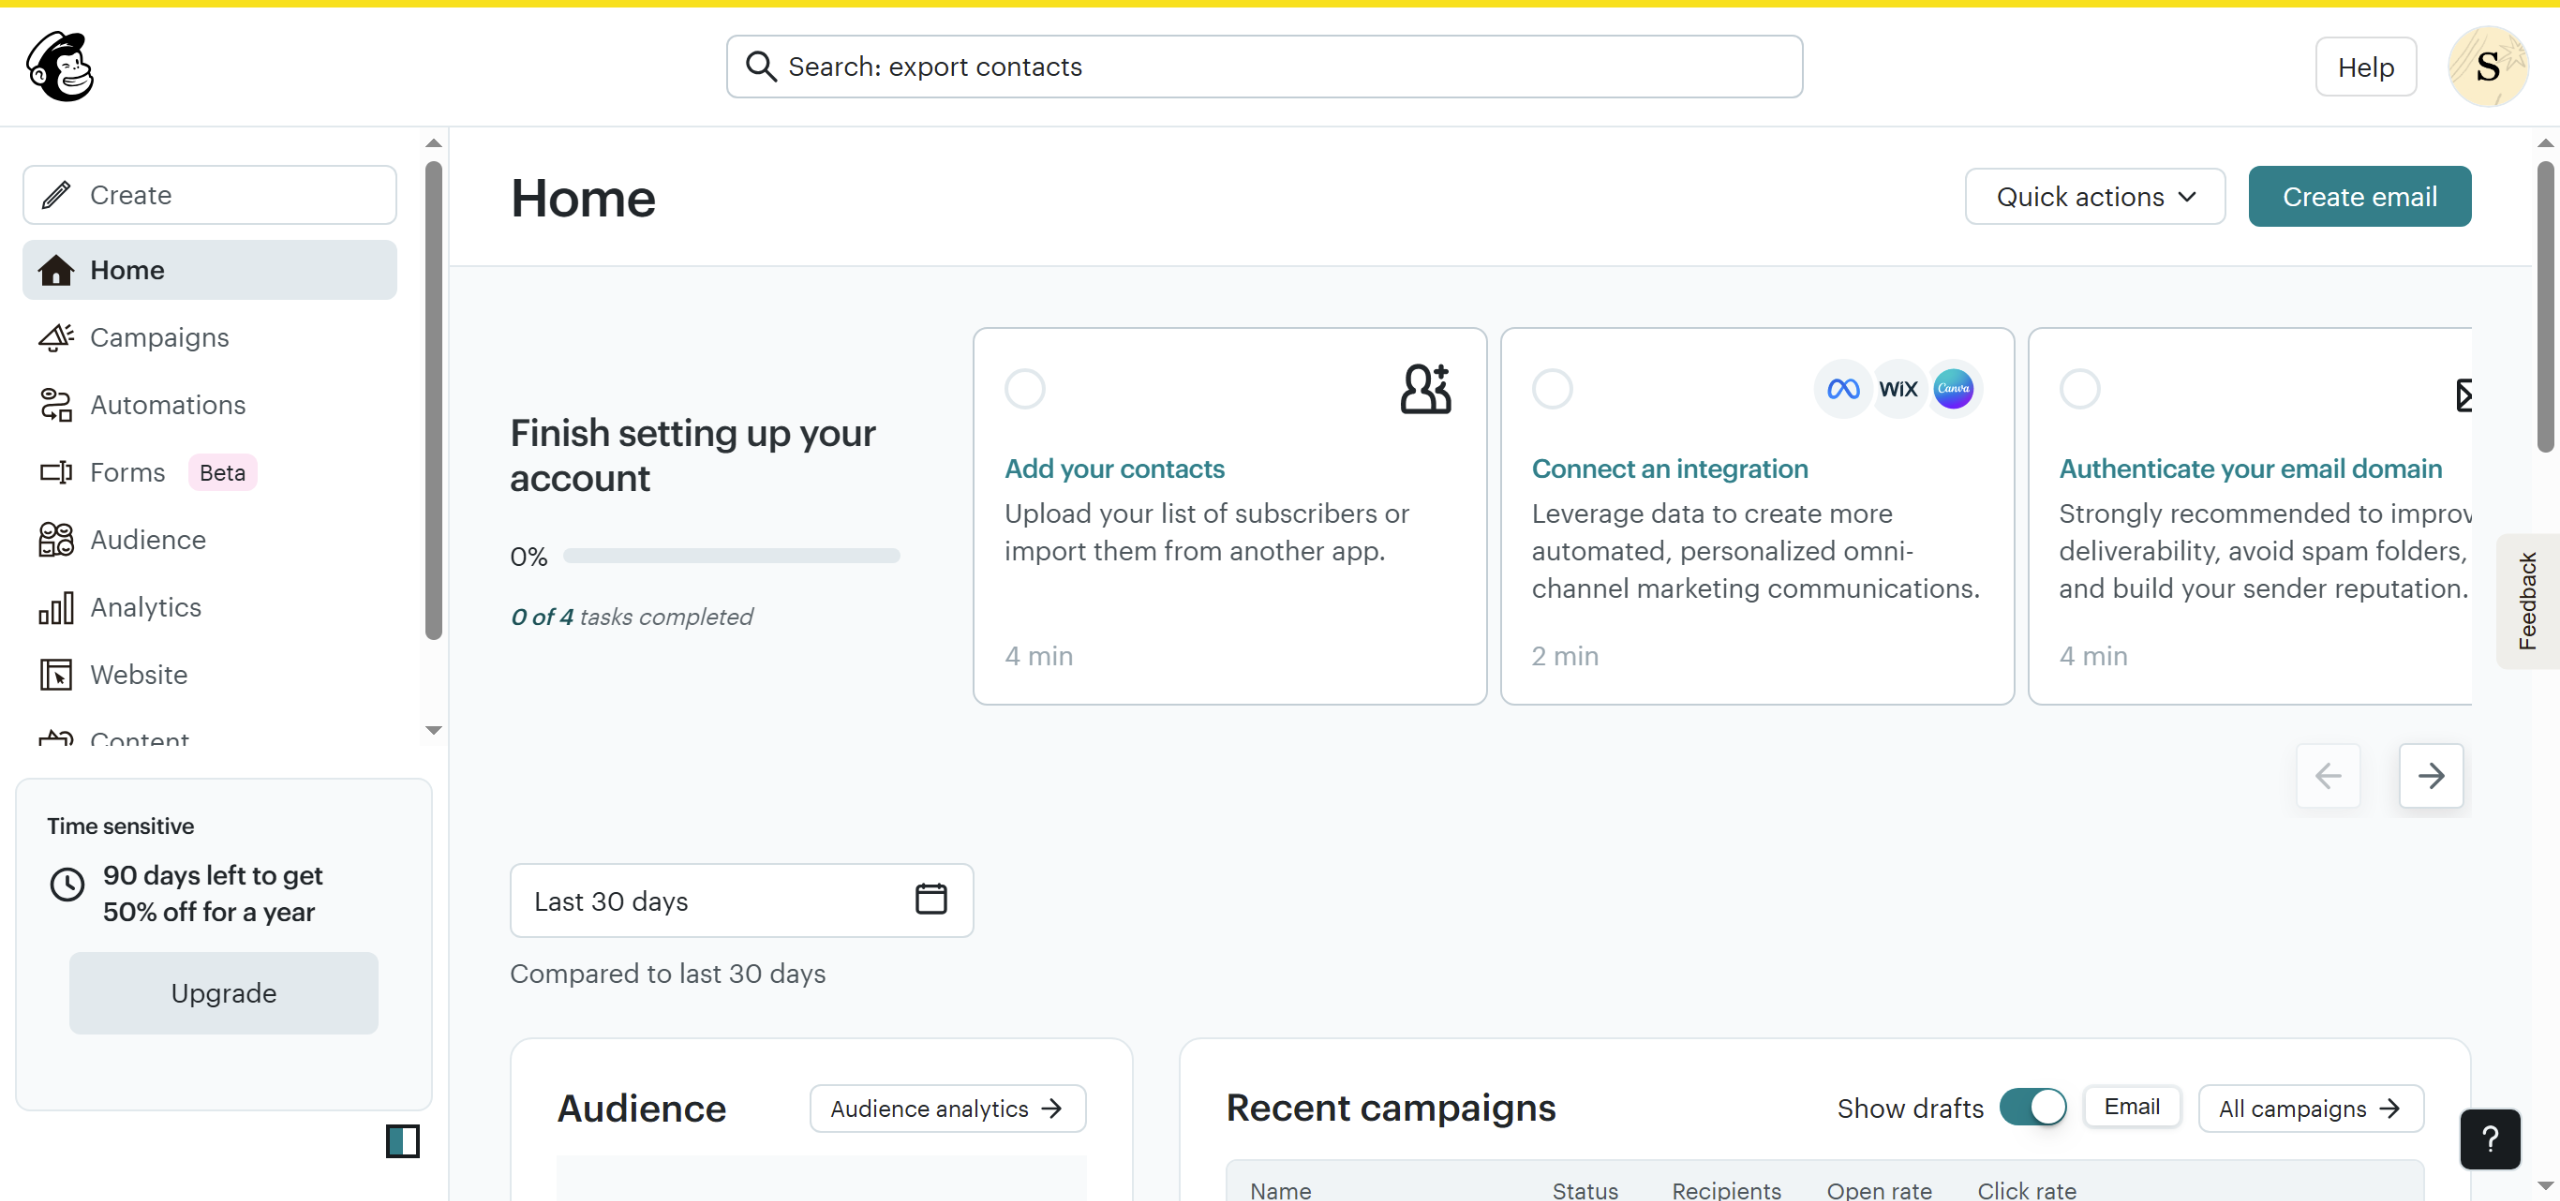The image size is (2560, 1201).
Task: Open Analytics in the sidebar
Action: click(x=145, y=607)
